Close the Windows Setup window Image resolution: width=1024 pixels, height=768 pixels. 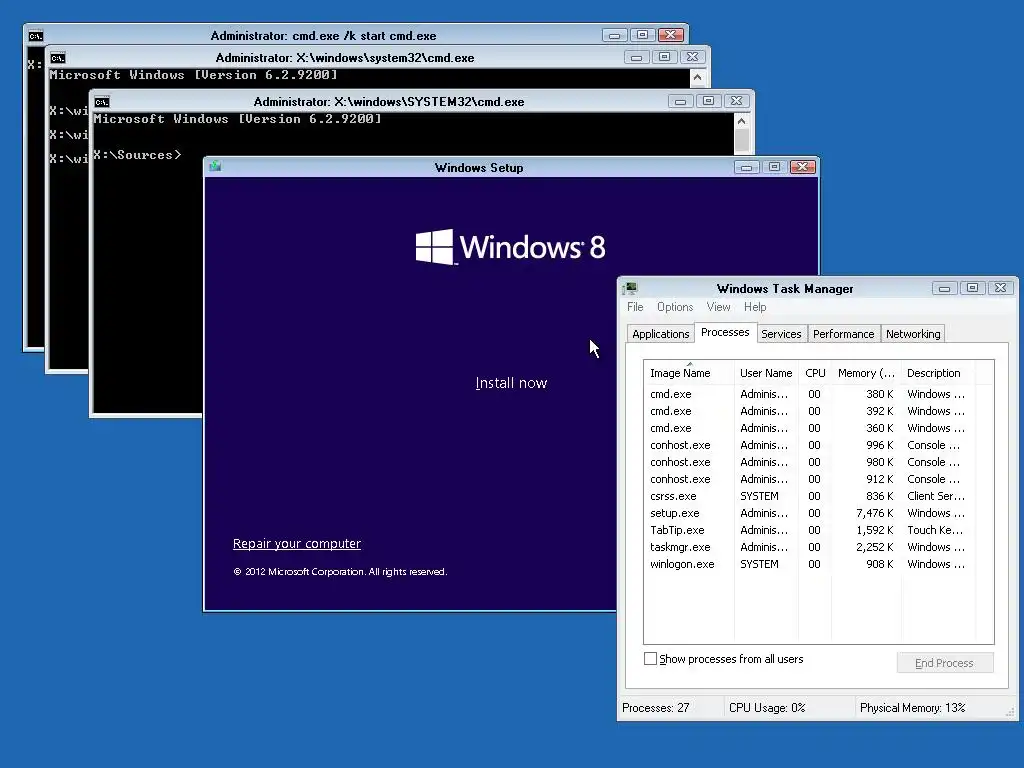tap(803, 167)
